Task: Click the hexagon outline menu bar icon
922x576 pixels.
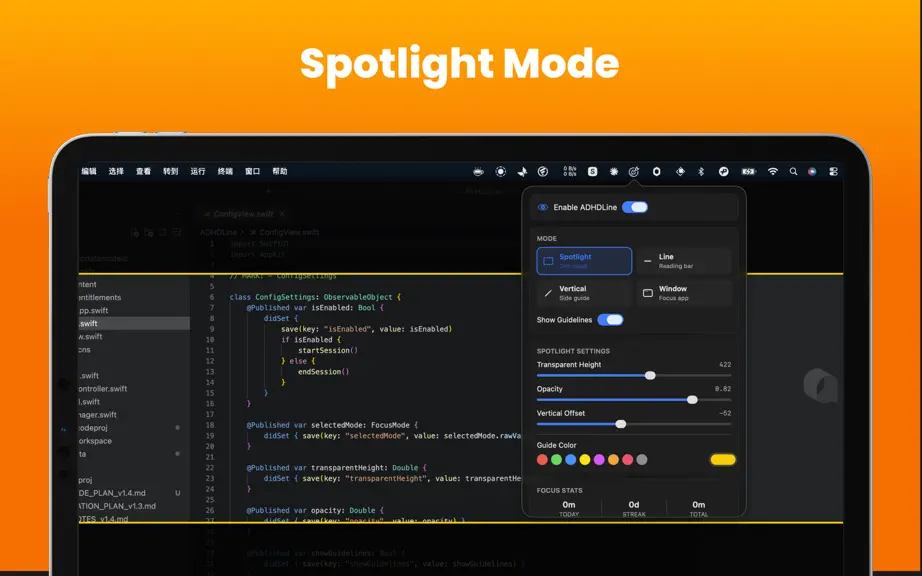Action: click(x=657, y=172)
